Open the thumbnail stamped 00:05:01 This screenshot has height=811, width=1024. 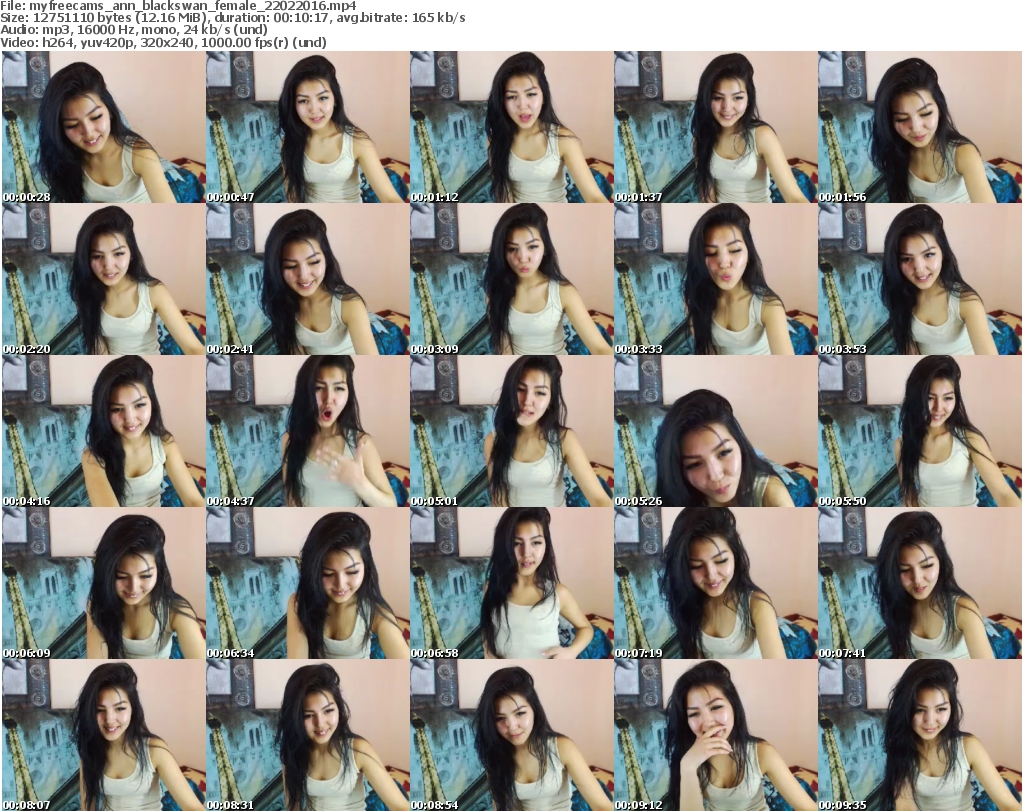(511, 431)
